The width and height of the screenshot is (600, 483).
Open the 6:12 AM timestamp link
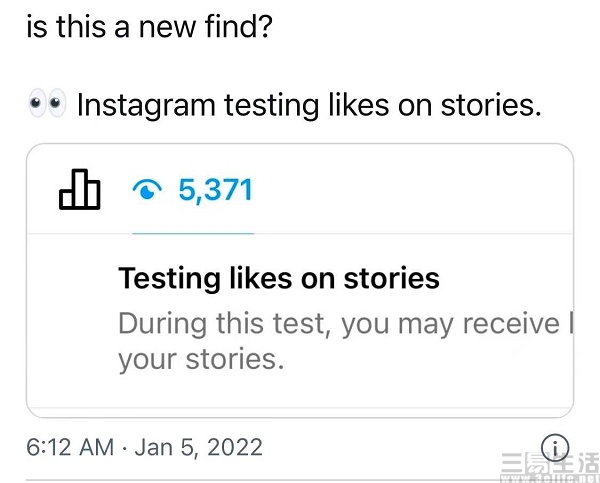(x=70, y=447)
